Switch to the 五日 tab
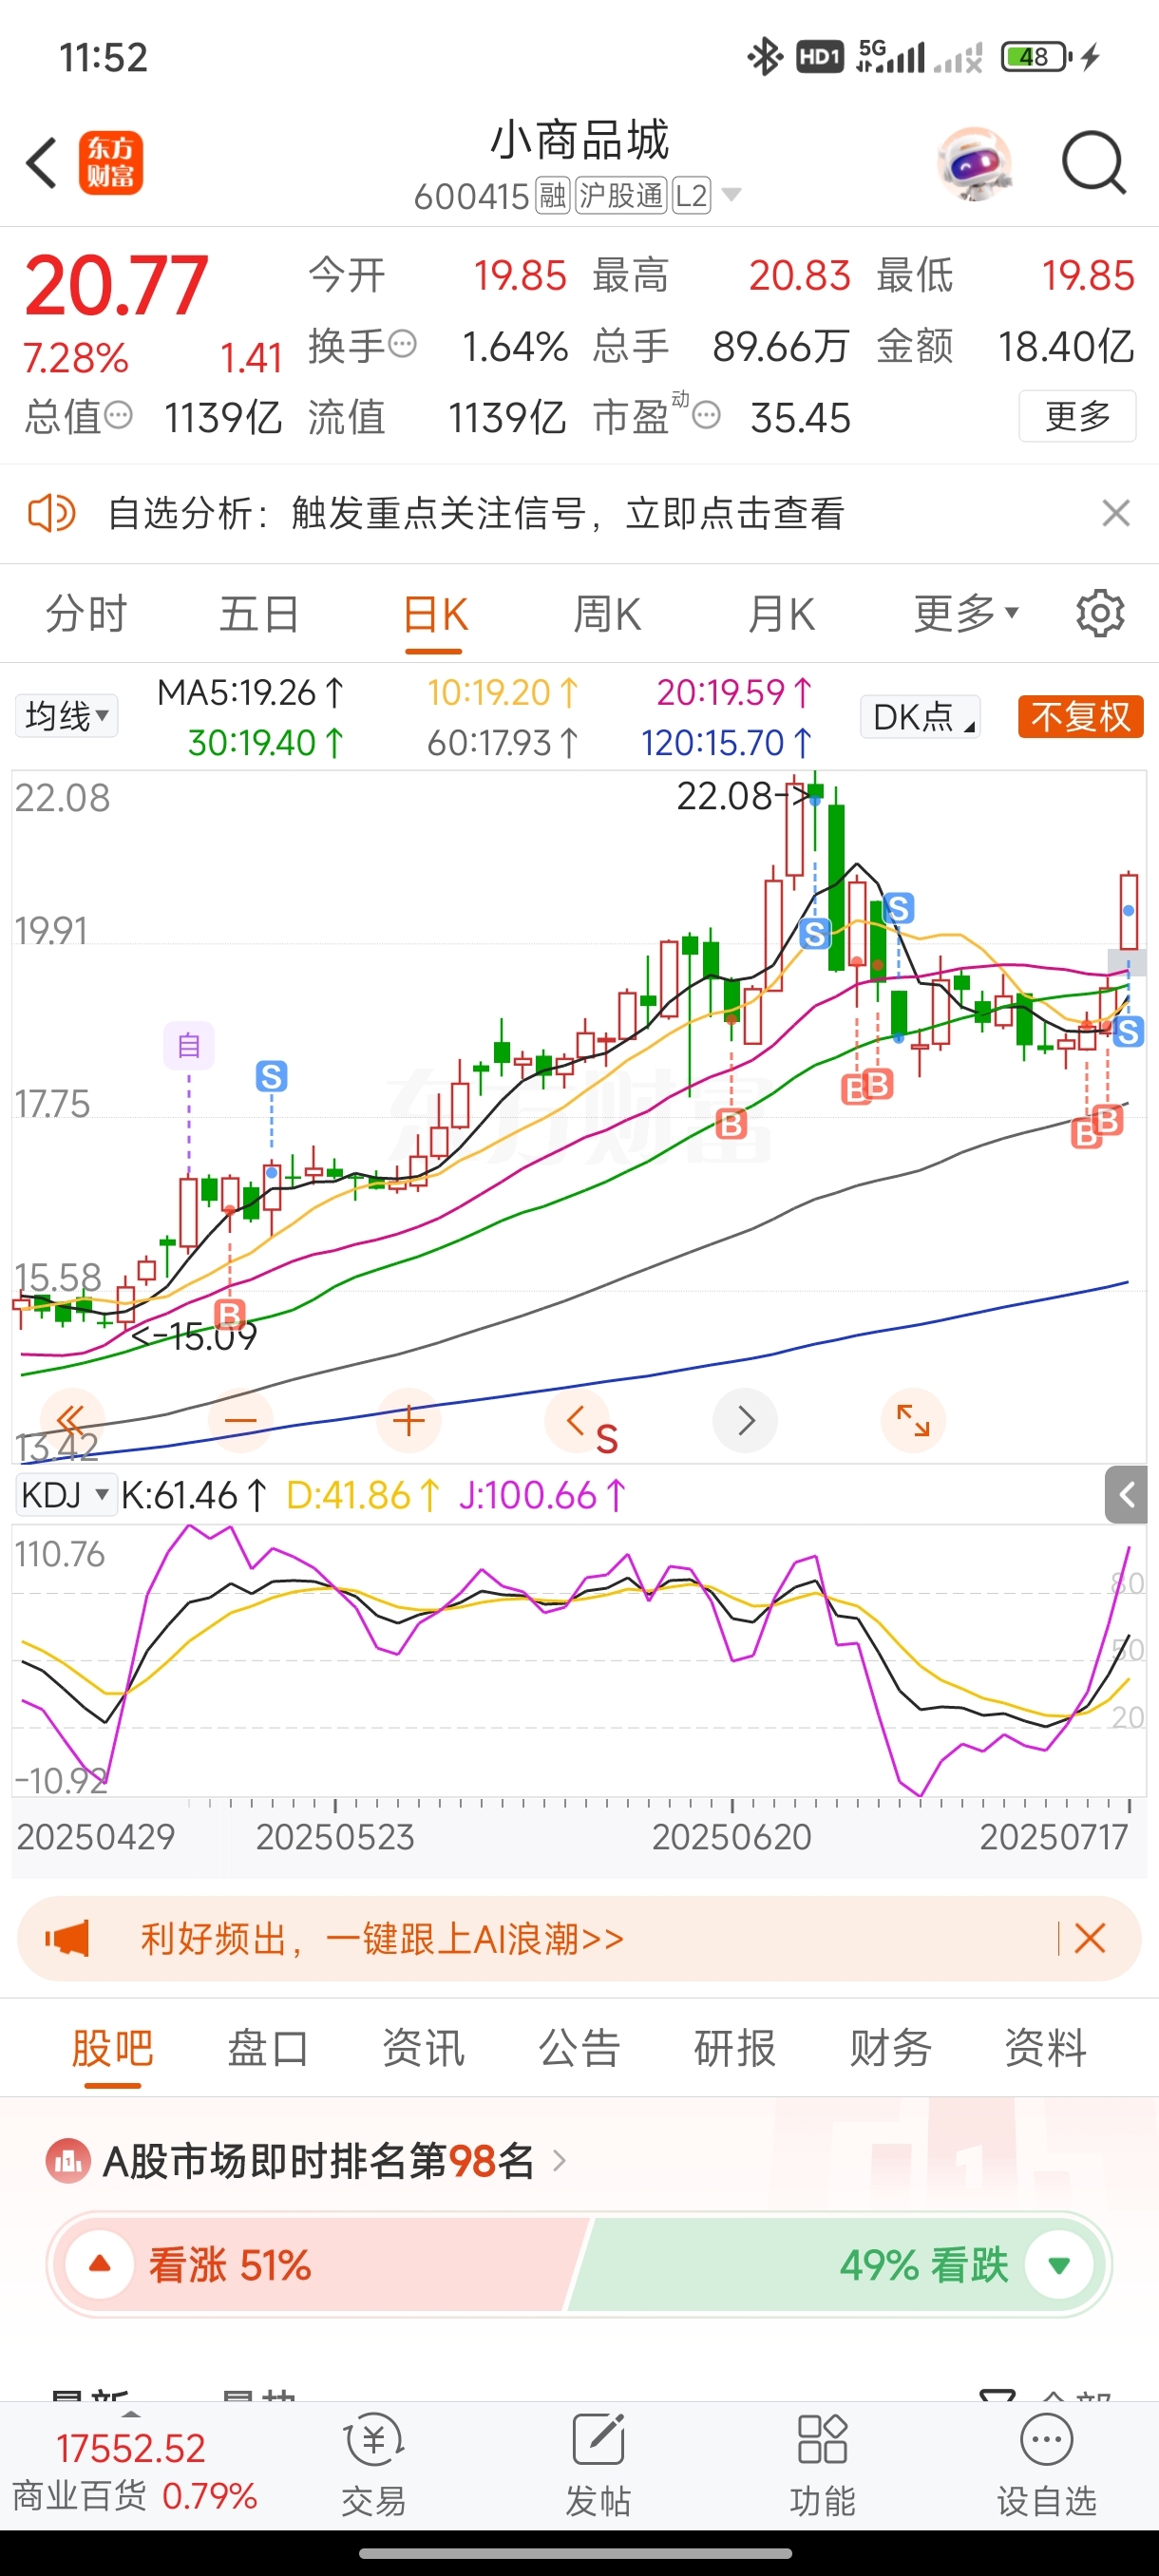 coord(259,613)
